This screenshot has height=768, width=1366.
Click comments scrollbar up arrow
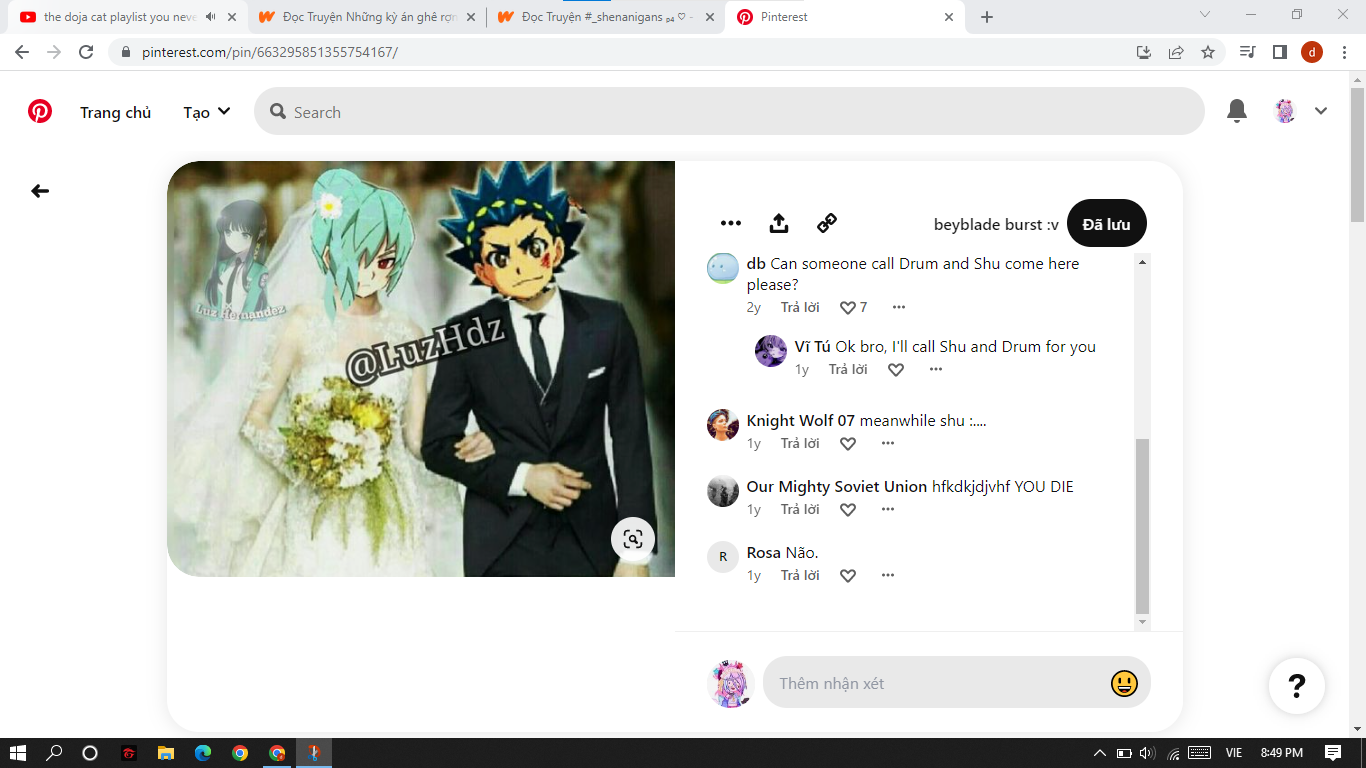1143,262
